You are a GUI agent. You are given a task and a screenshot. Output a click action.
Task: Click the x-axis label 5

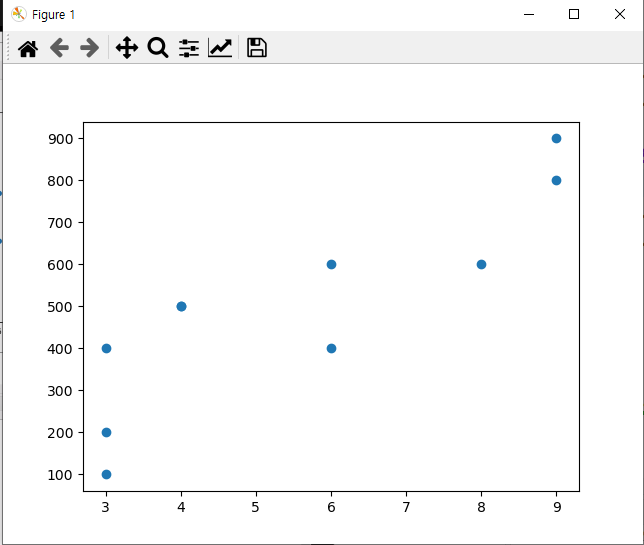tap(255, 508)
